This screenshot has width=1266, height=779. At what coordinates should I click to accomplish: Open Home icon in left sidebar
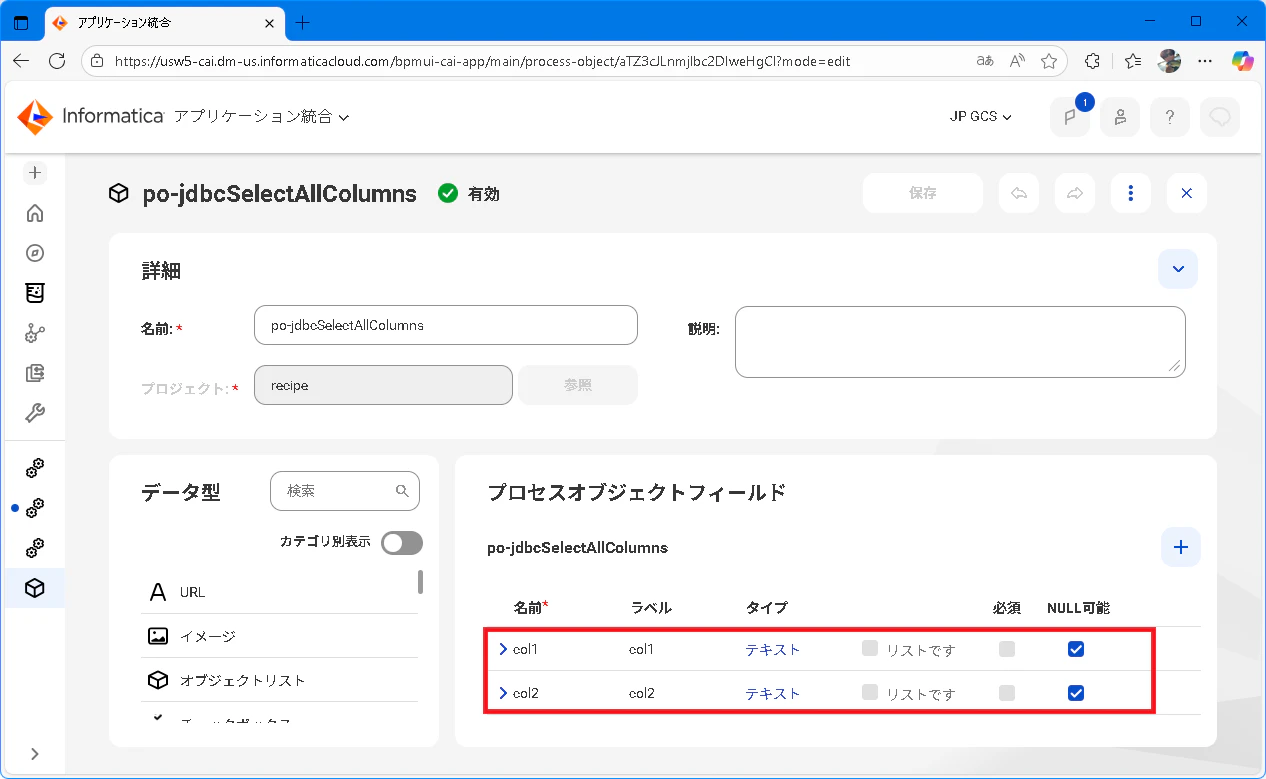tap(35, 213)
